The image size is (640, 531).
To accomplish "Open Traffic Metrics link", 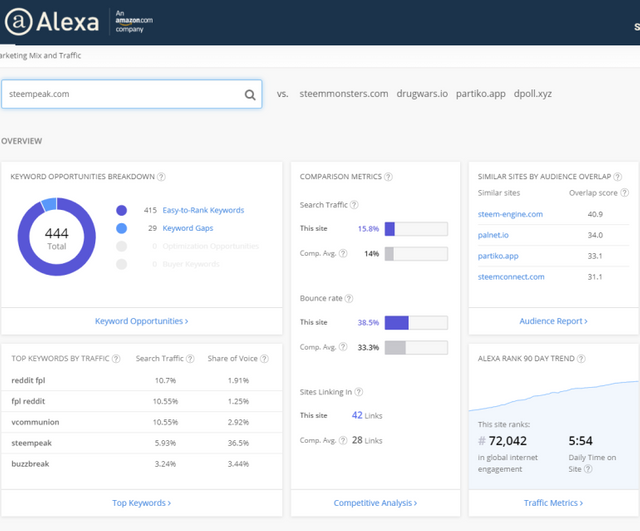I will click(553, 503).
